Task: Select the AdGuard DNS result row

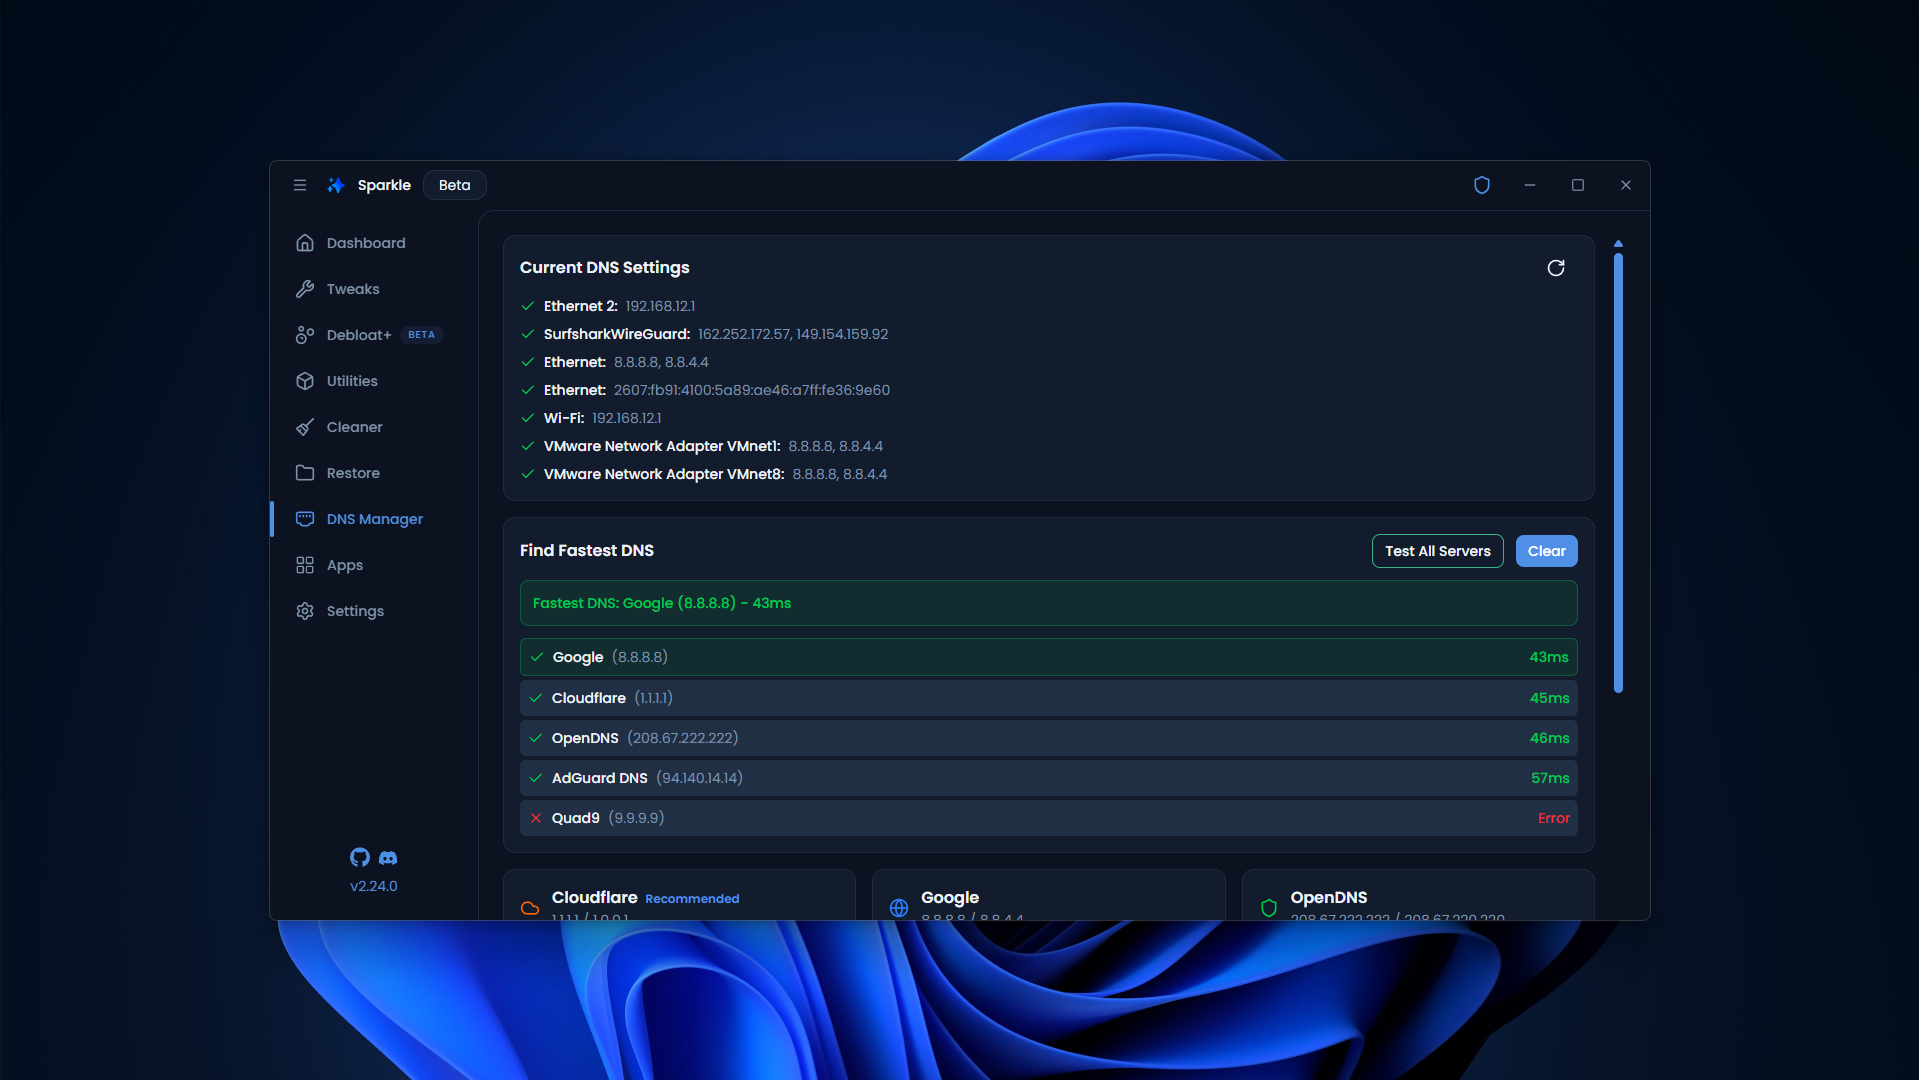Action: pyautogui.click(x=1049, y=778)
